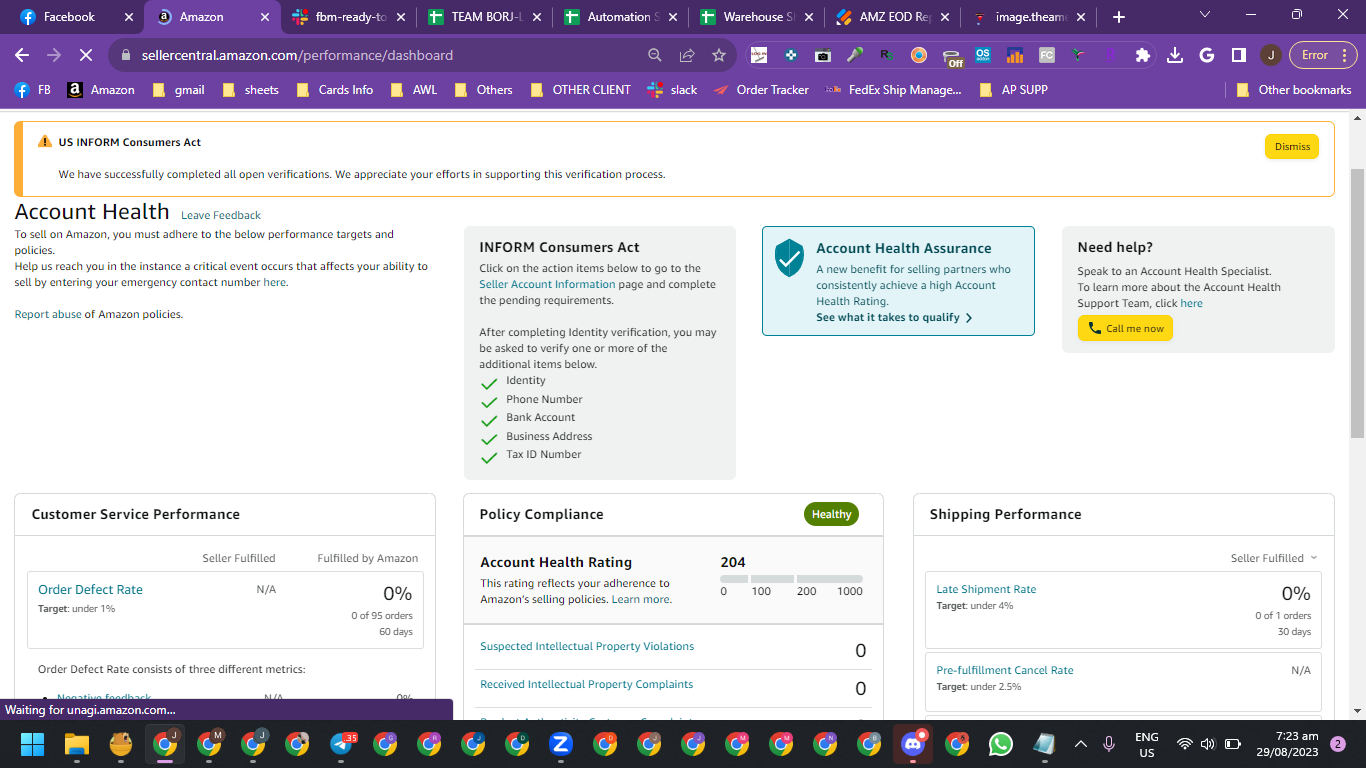This screenshot has width=1366, height=768.
Task: Open the Cards Info bookmark folder
Action: [x=334, y=89]
